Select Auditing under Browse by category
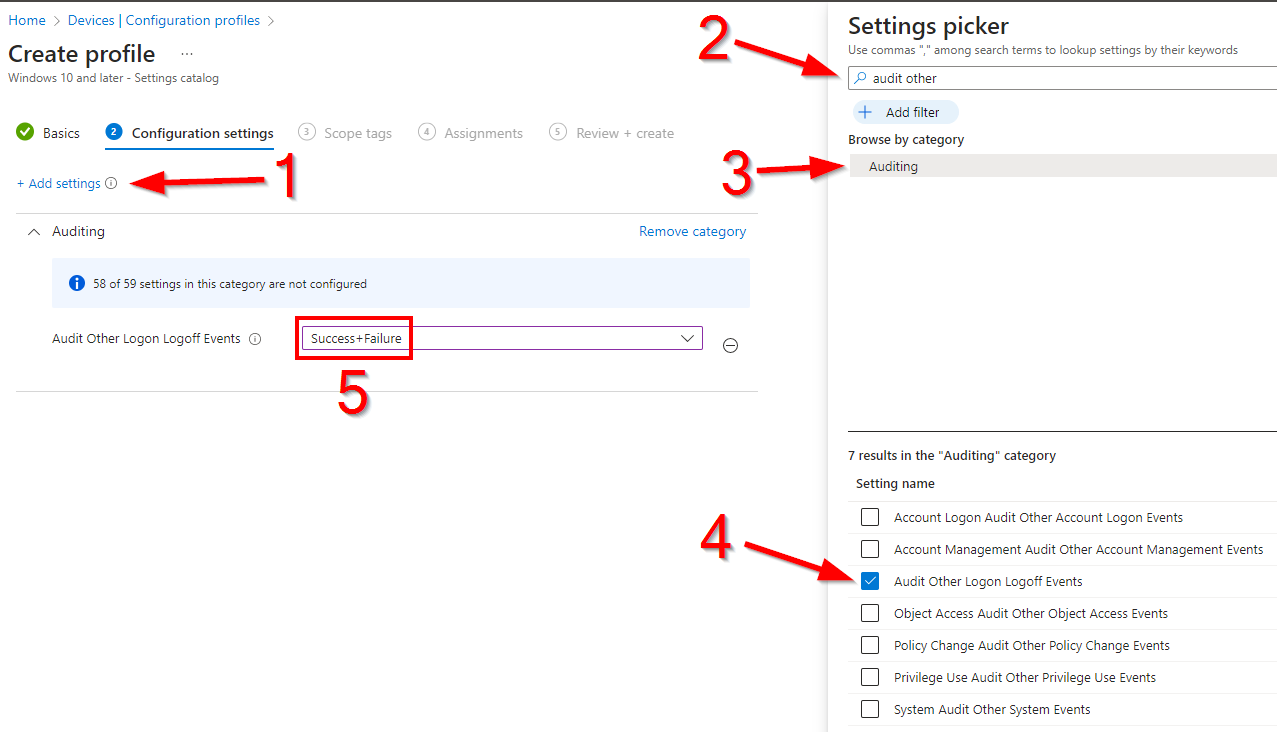 [890, 165]
